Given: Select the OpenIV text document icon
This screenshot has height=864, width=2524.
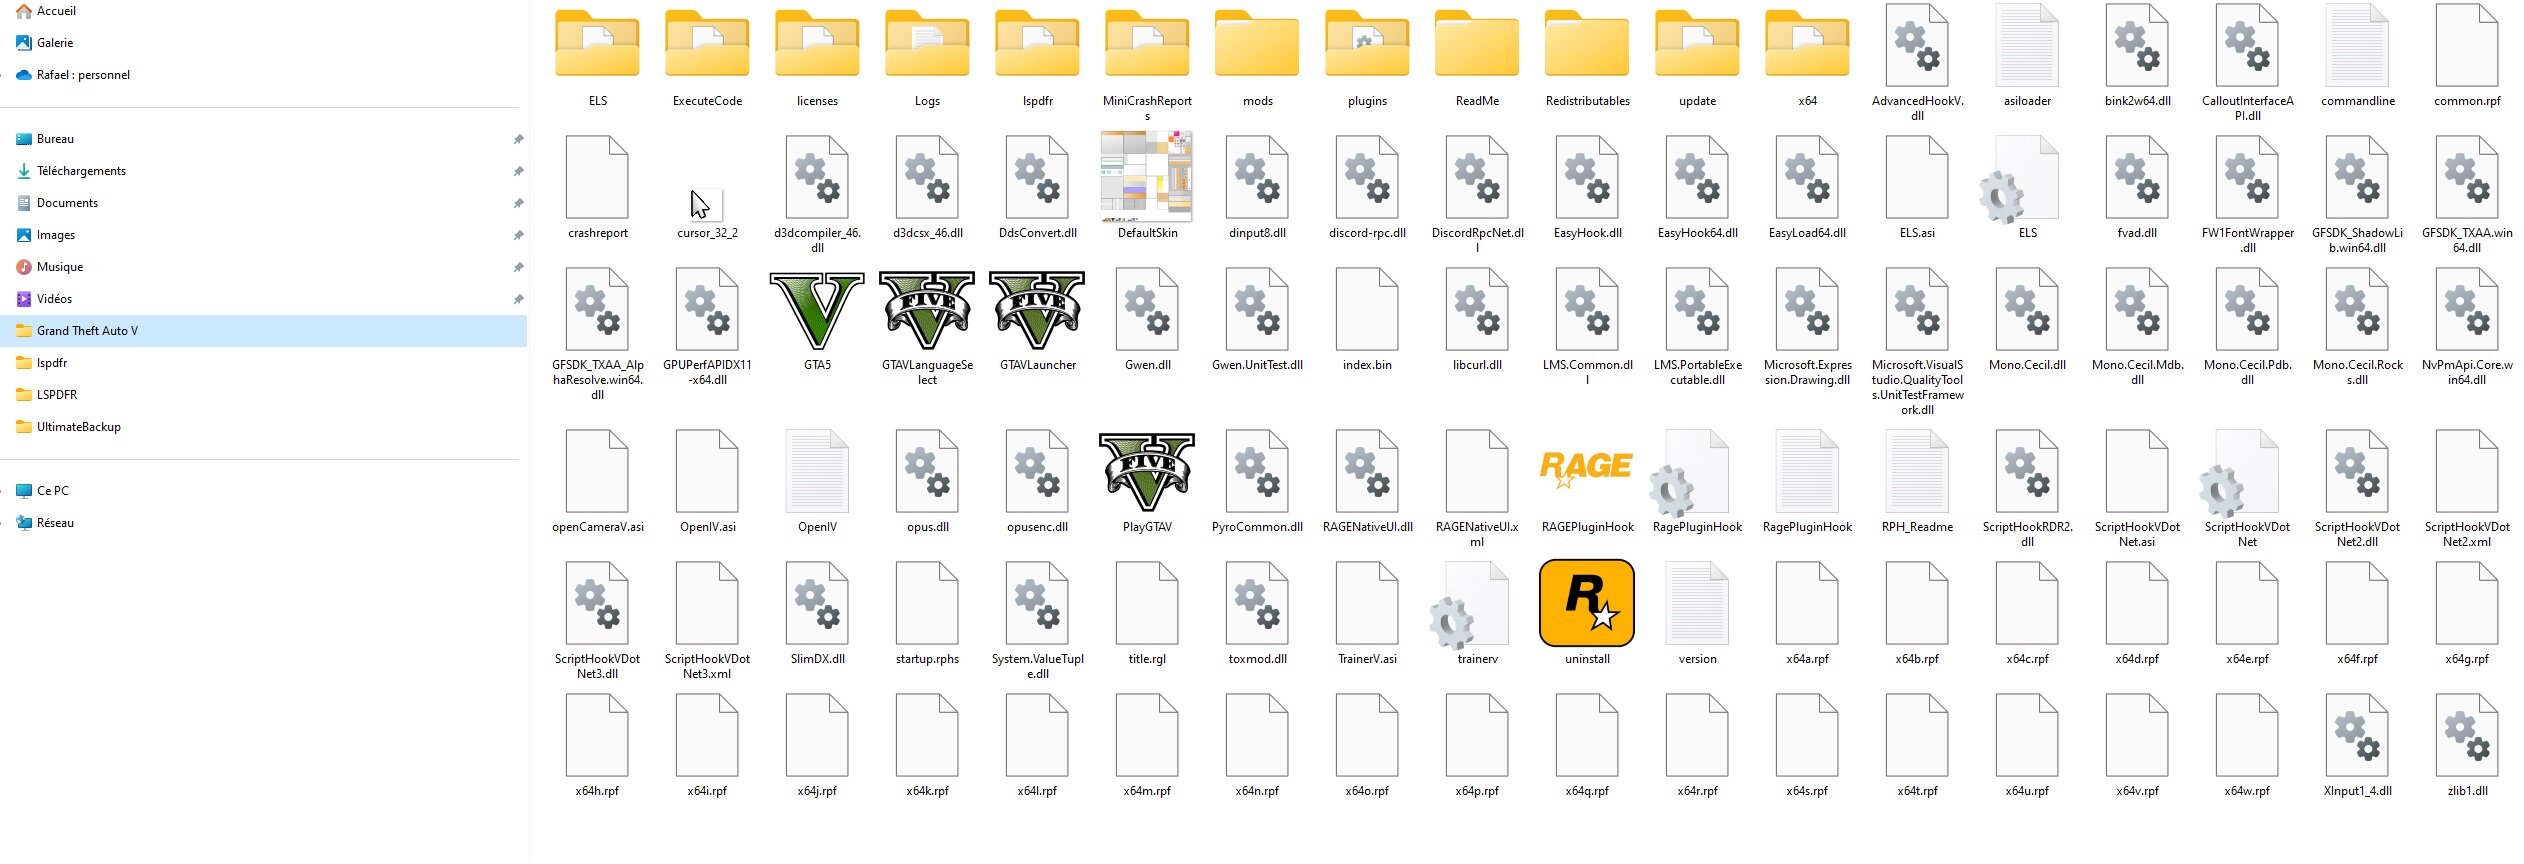Looking at the screenshot, I should point(817,471).
